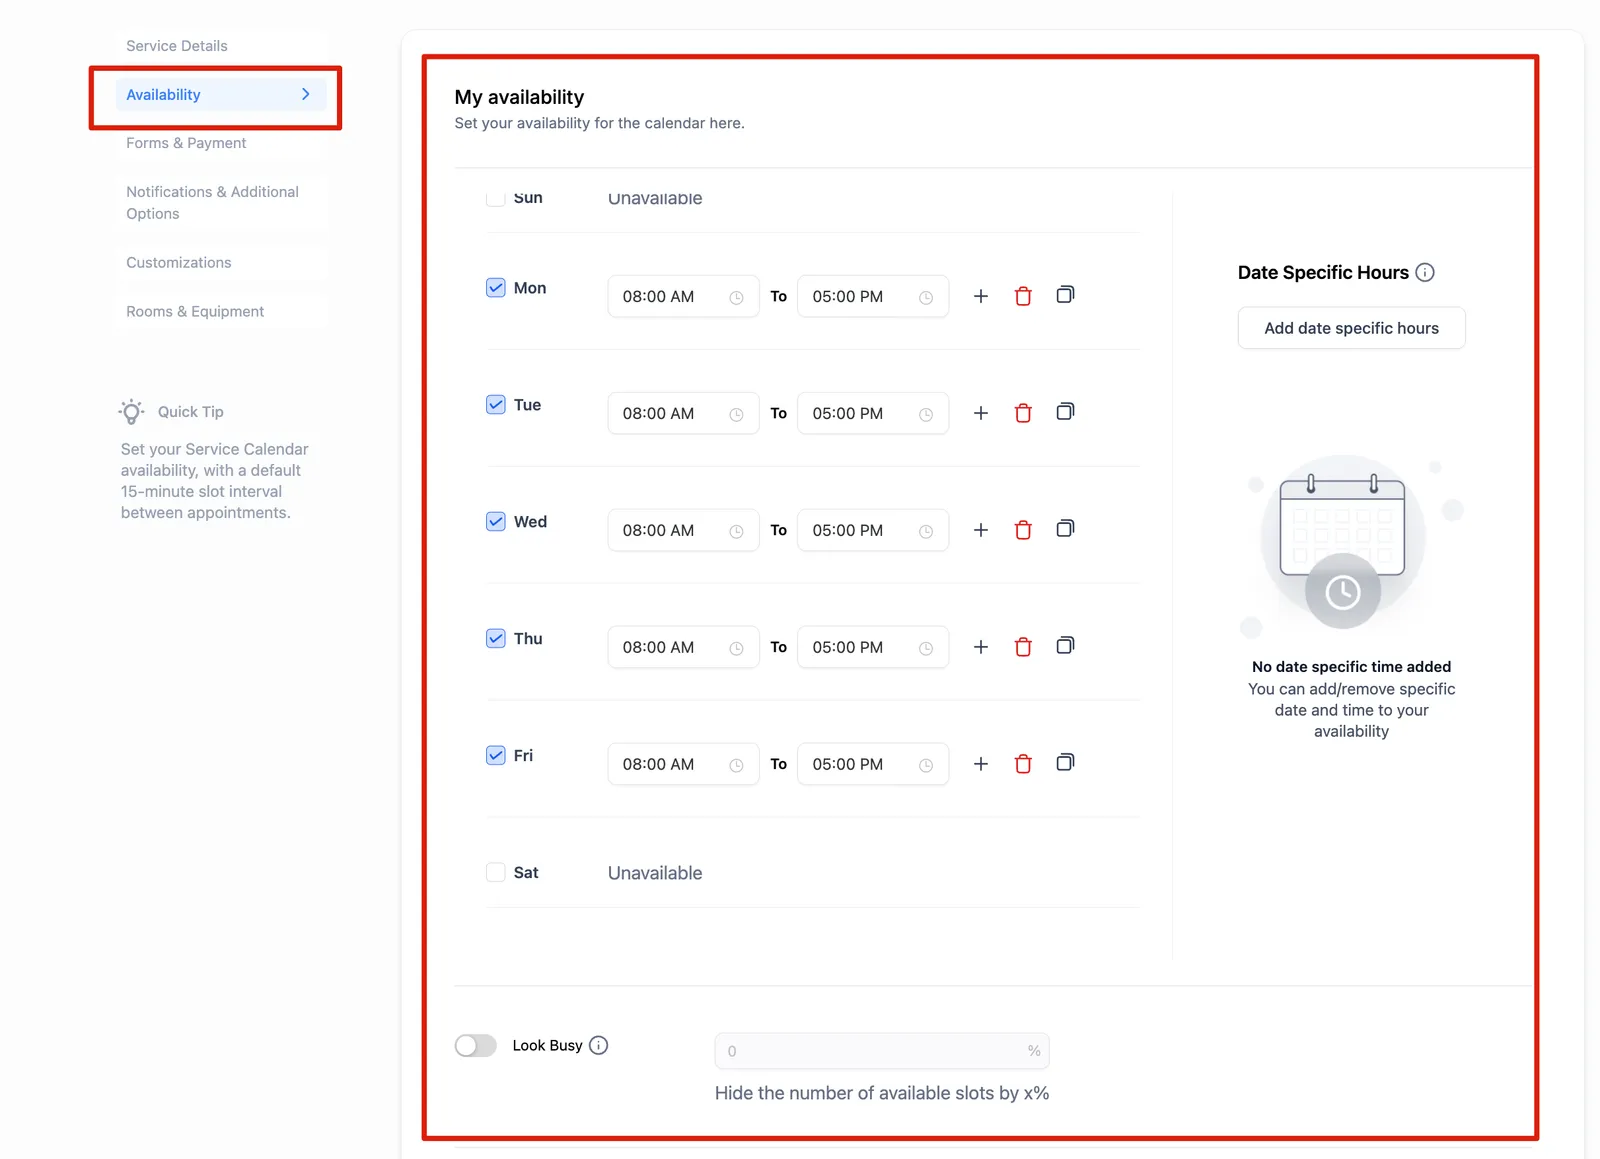Delete Wednesday's time slot
Image resolution: width=1600 pixels, height=1159 pixels.
(x=1023, y=530)
